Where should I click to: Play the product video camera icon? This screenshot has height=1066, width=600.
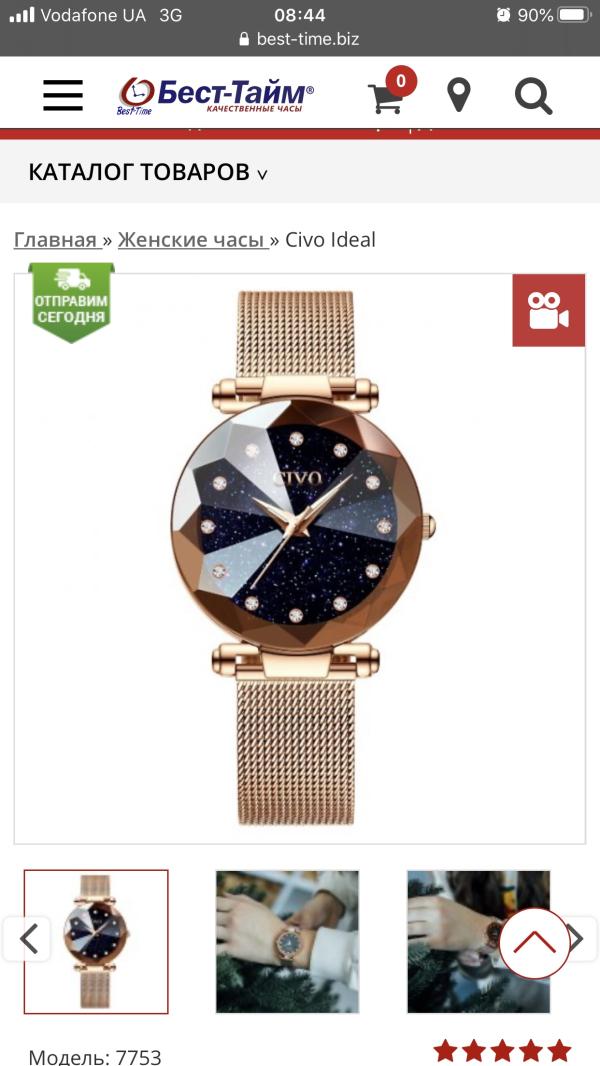[x=548, y=311]
